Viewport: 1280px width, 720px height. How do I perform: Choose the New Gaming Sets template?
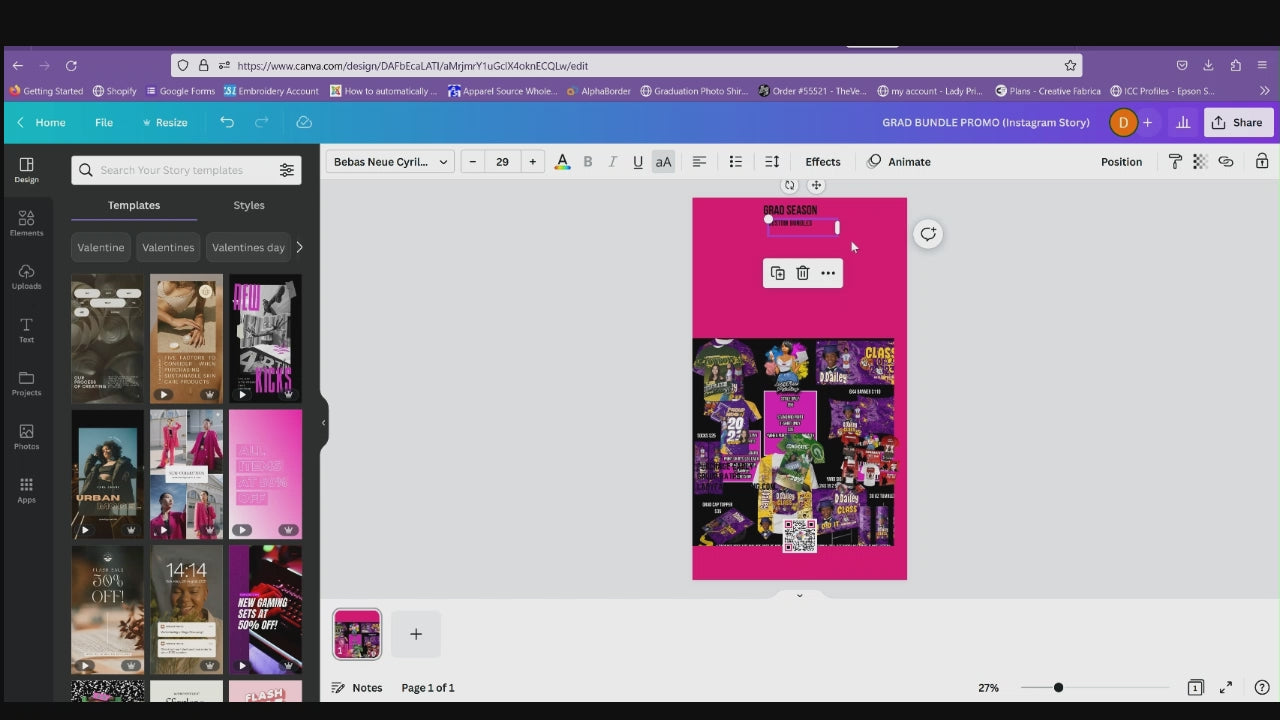pyautogui.click(x=265, y=610)
